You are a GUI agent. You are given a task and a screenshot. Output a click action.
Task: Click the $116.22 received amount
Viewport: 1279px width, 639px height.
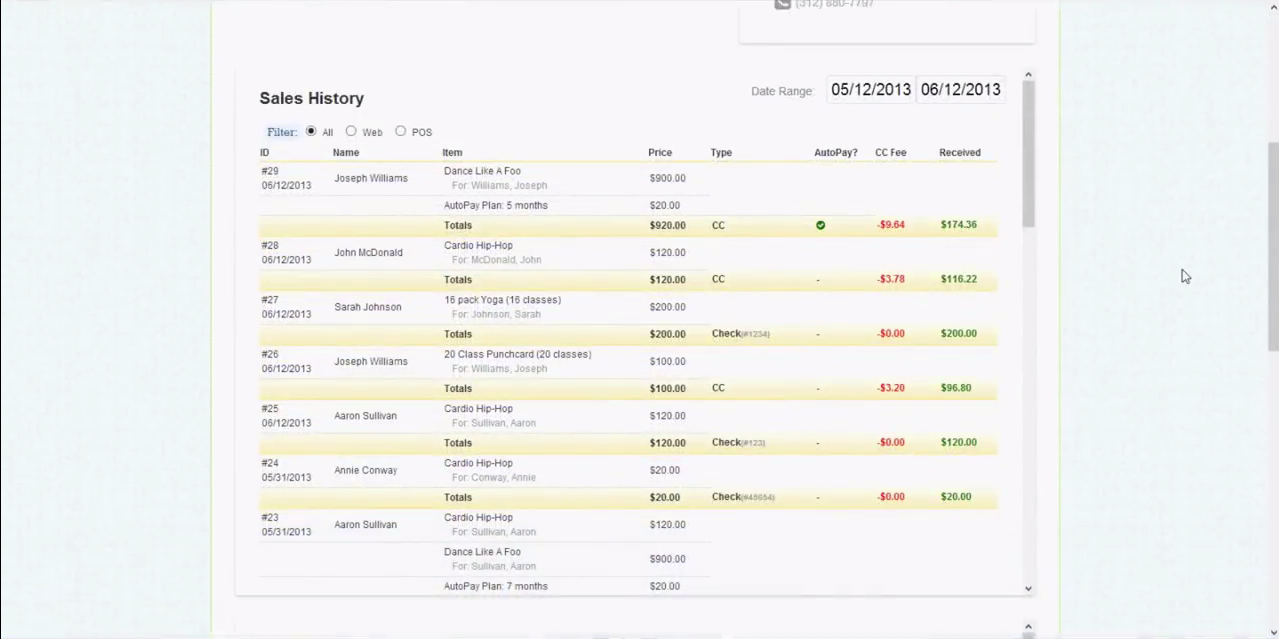tap(959, 279)
